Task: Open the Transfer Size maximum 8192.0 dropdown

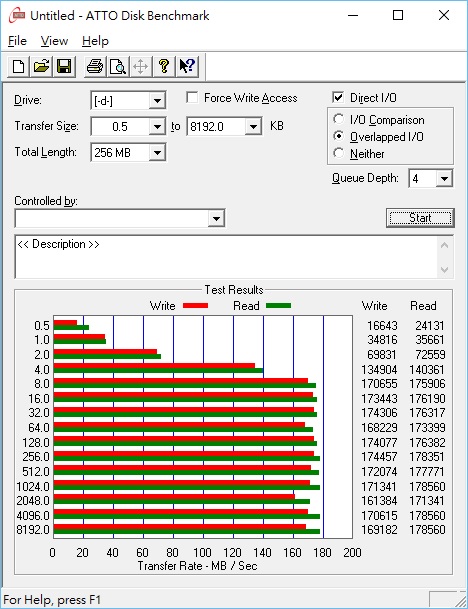Action: pos(253,127)
